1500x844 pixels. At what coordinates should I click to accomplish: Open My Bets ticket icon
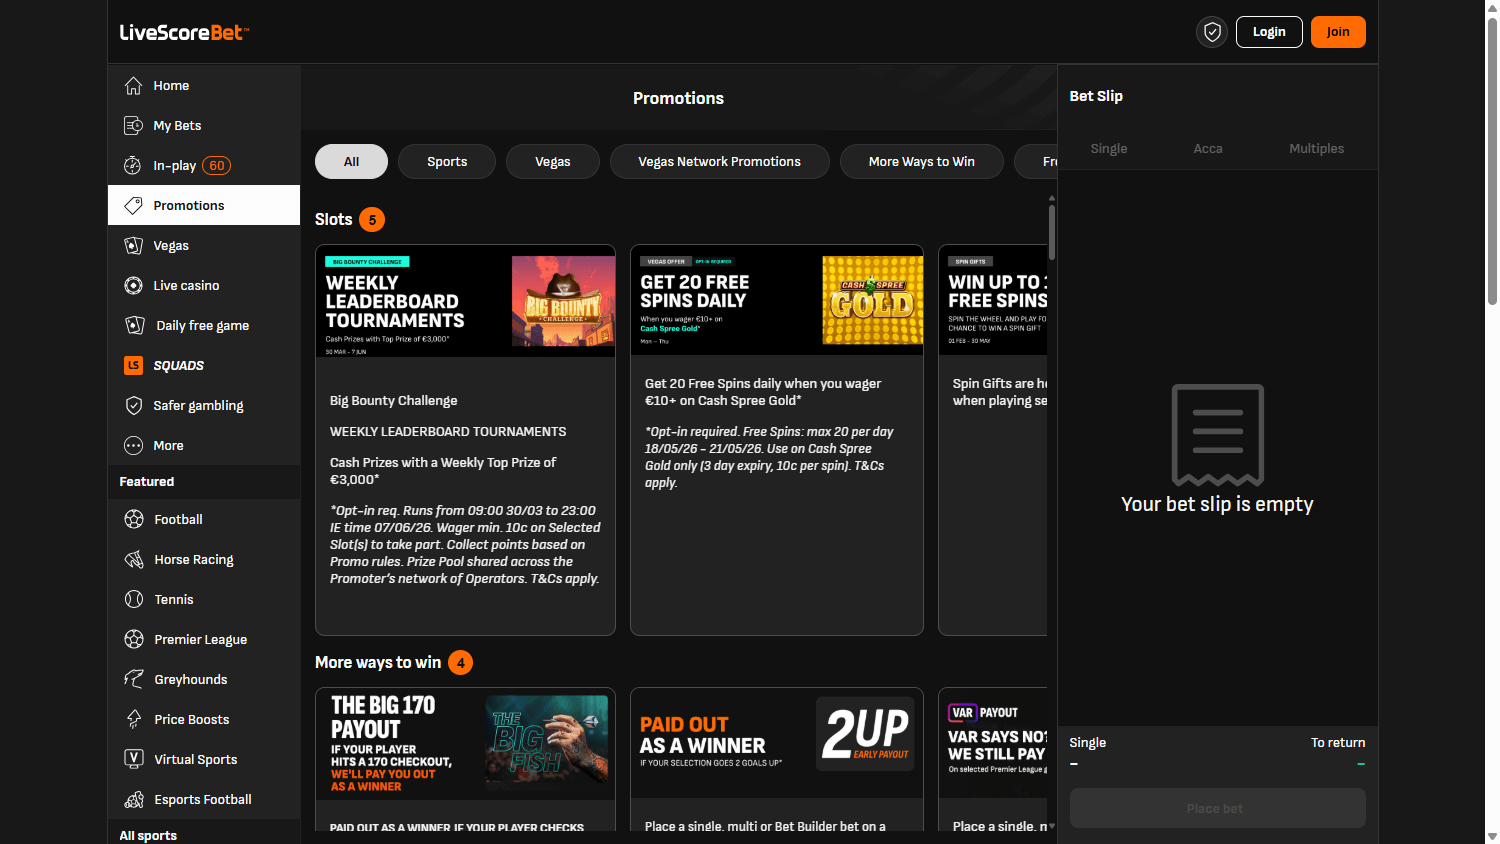pyautogui.click(x=133, y=125)
